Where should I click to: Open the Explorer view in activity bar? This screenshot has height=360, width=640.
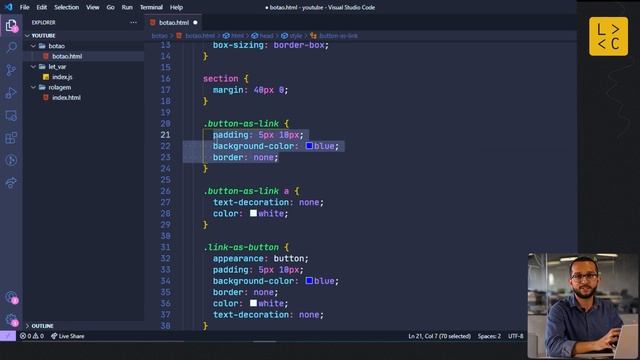click(11, 25)
